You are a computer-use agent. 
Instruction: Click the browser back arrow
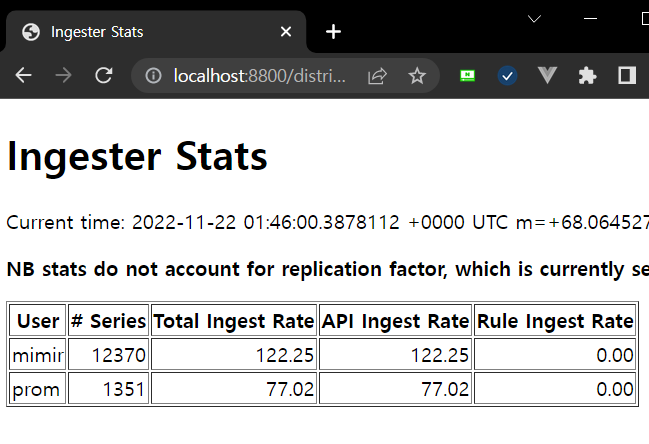click(24, 76)
